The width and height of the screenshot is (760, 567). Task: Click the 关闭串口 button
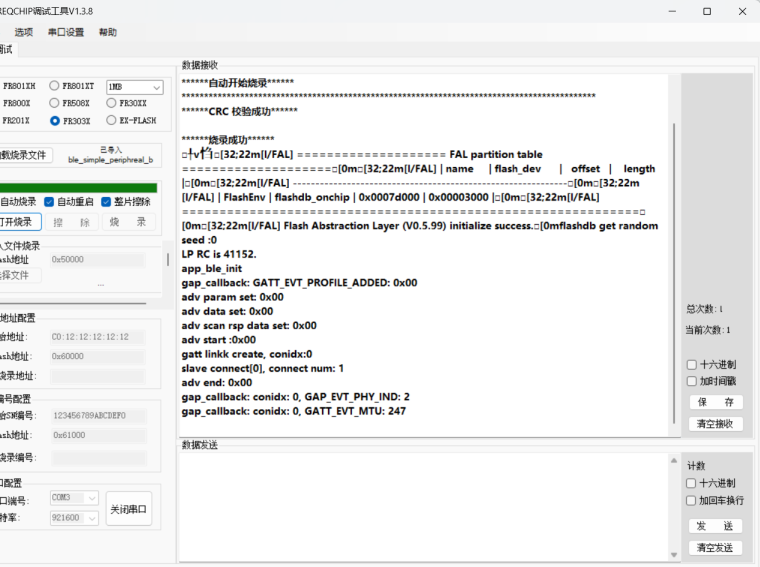(129, 508)
